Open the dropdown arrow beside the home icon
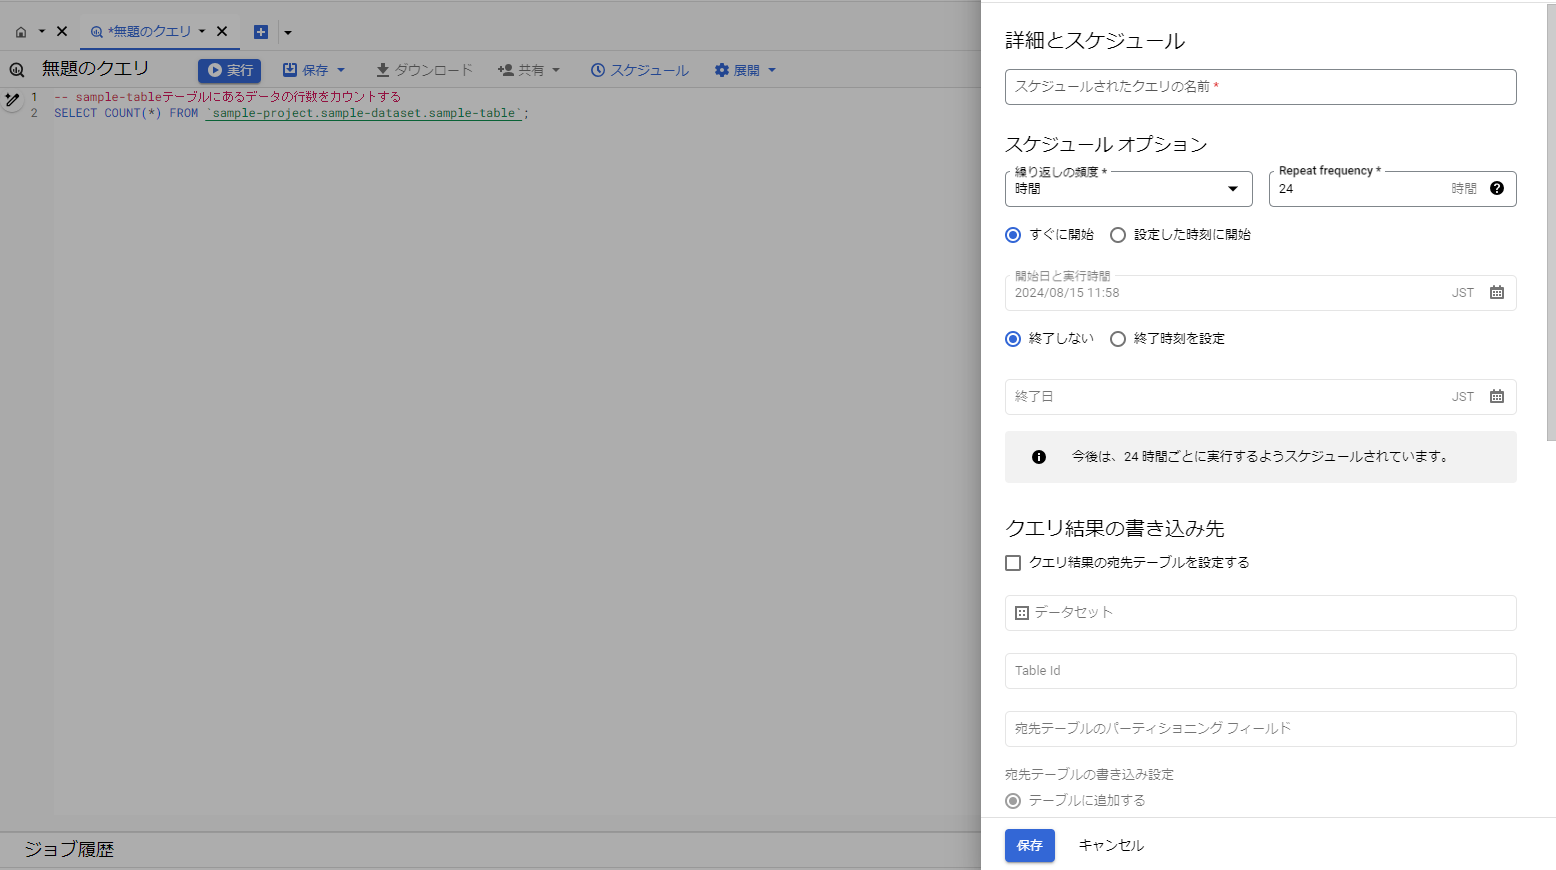Image resolution: width=1556 pixels, height=870 pixels. (x=42, y=32)
